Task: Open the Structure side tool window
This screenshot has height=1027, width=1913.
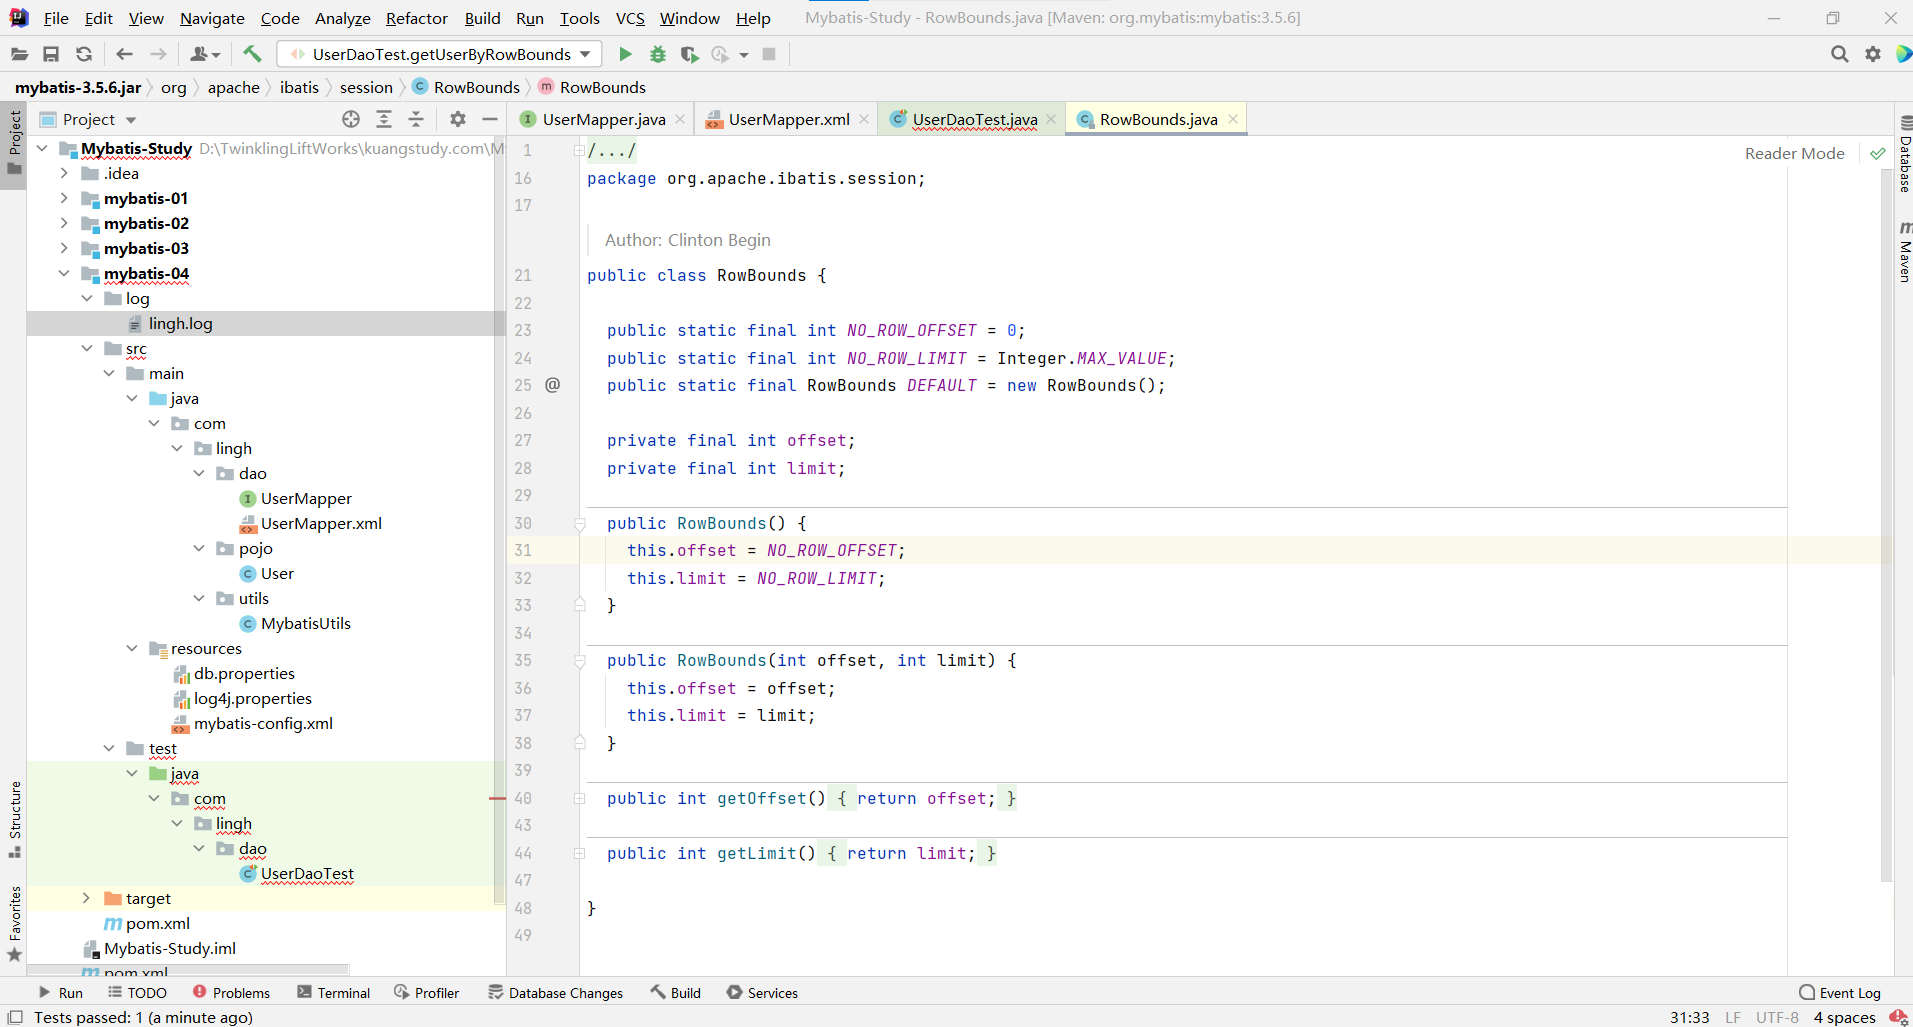Action: click(x=15, y=818)
